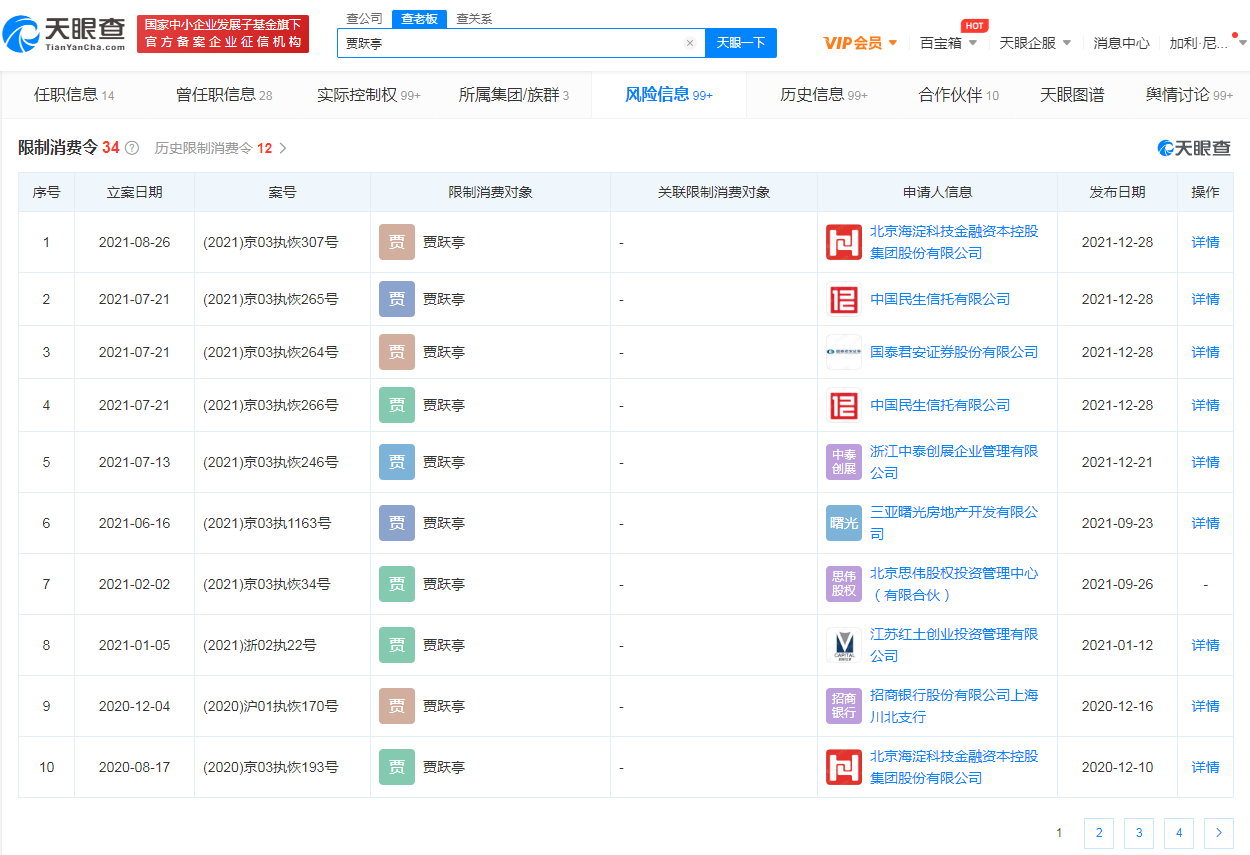
Task: Open 详情 for case 京03执恢265号
Action: (x=1206, y=299)
